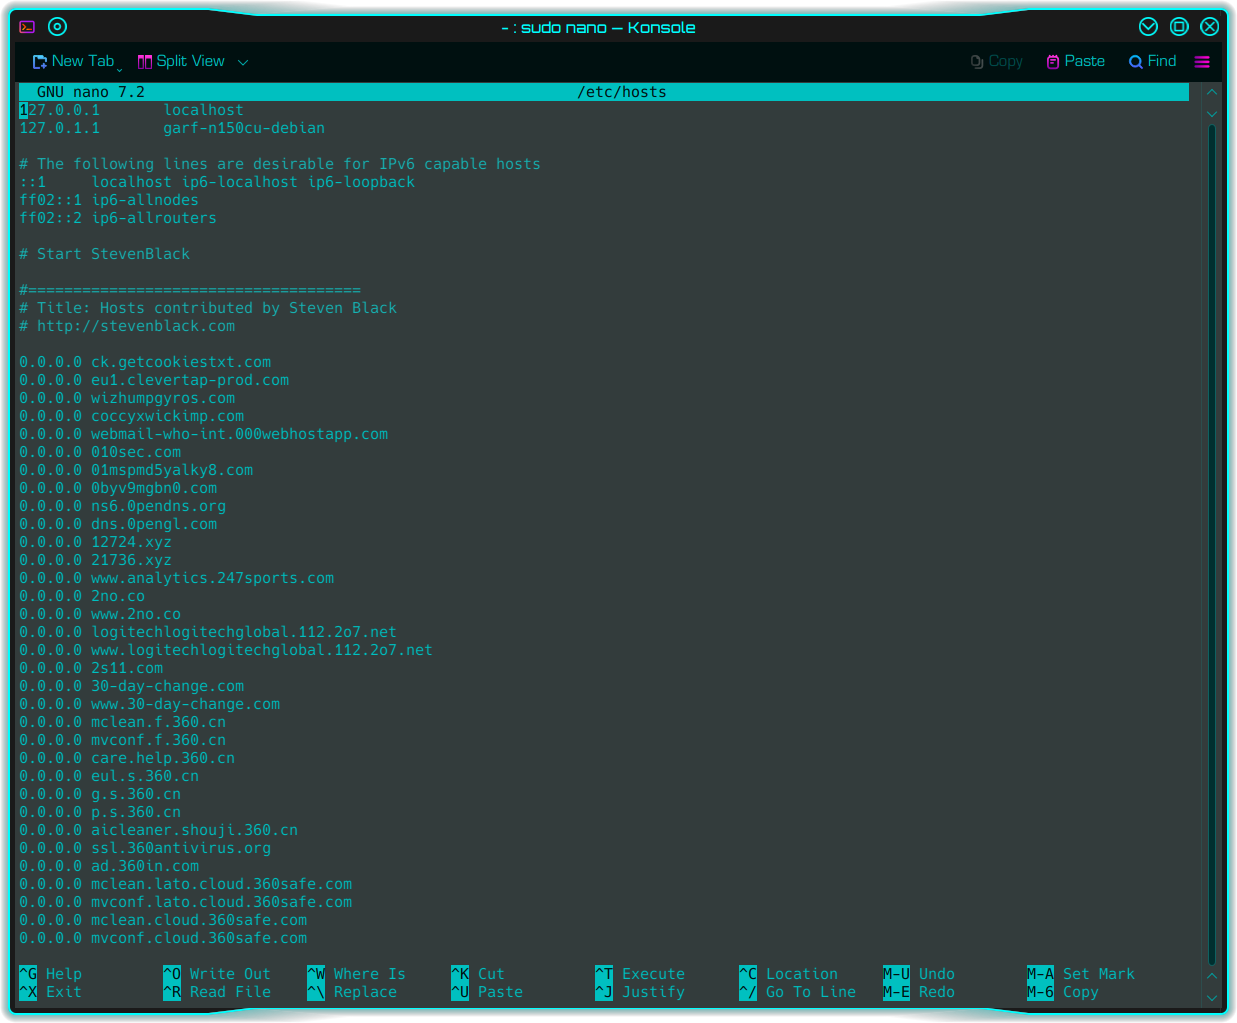Image resolution: width=1237 pixels, height=1023 pixels.
Task: Click the ^T Execute shortcut label
Action: [x=640, y=974]
